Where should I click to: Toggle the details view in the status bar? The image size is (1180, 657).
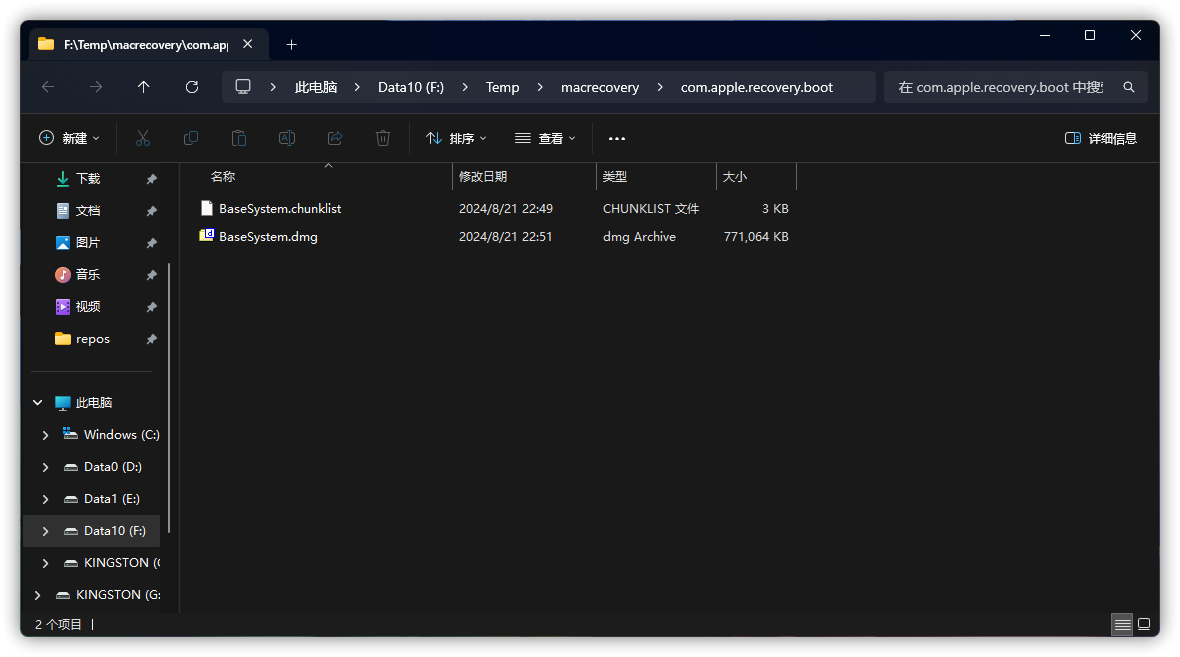pyautogui.click(x=1122, y=623)
